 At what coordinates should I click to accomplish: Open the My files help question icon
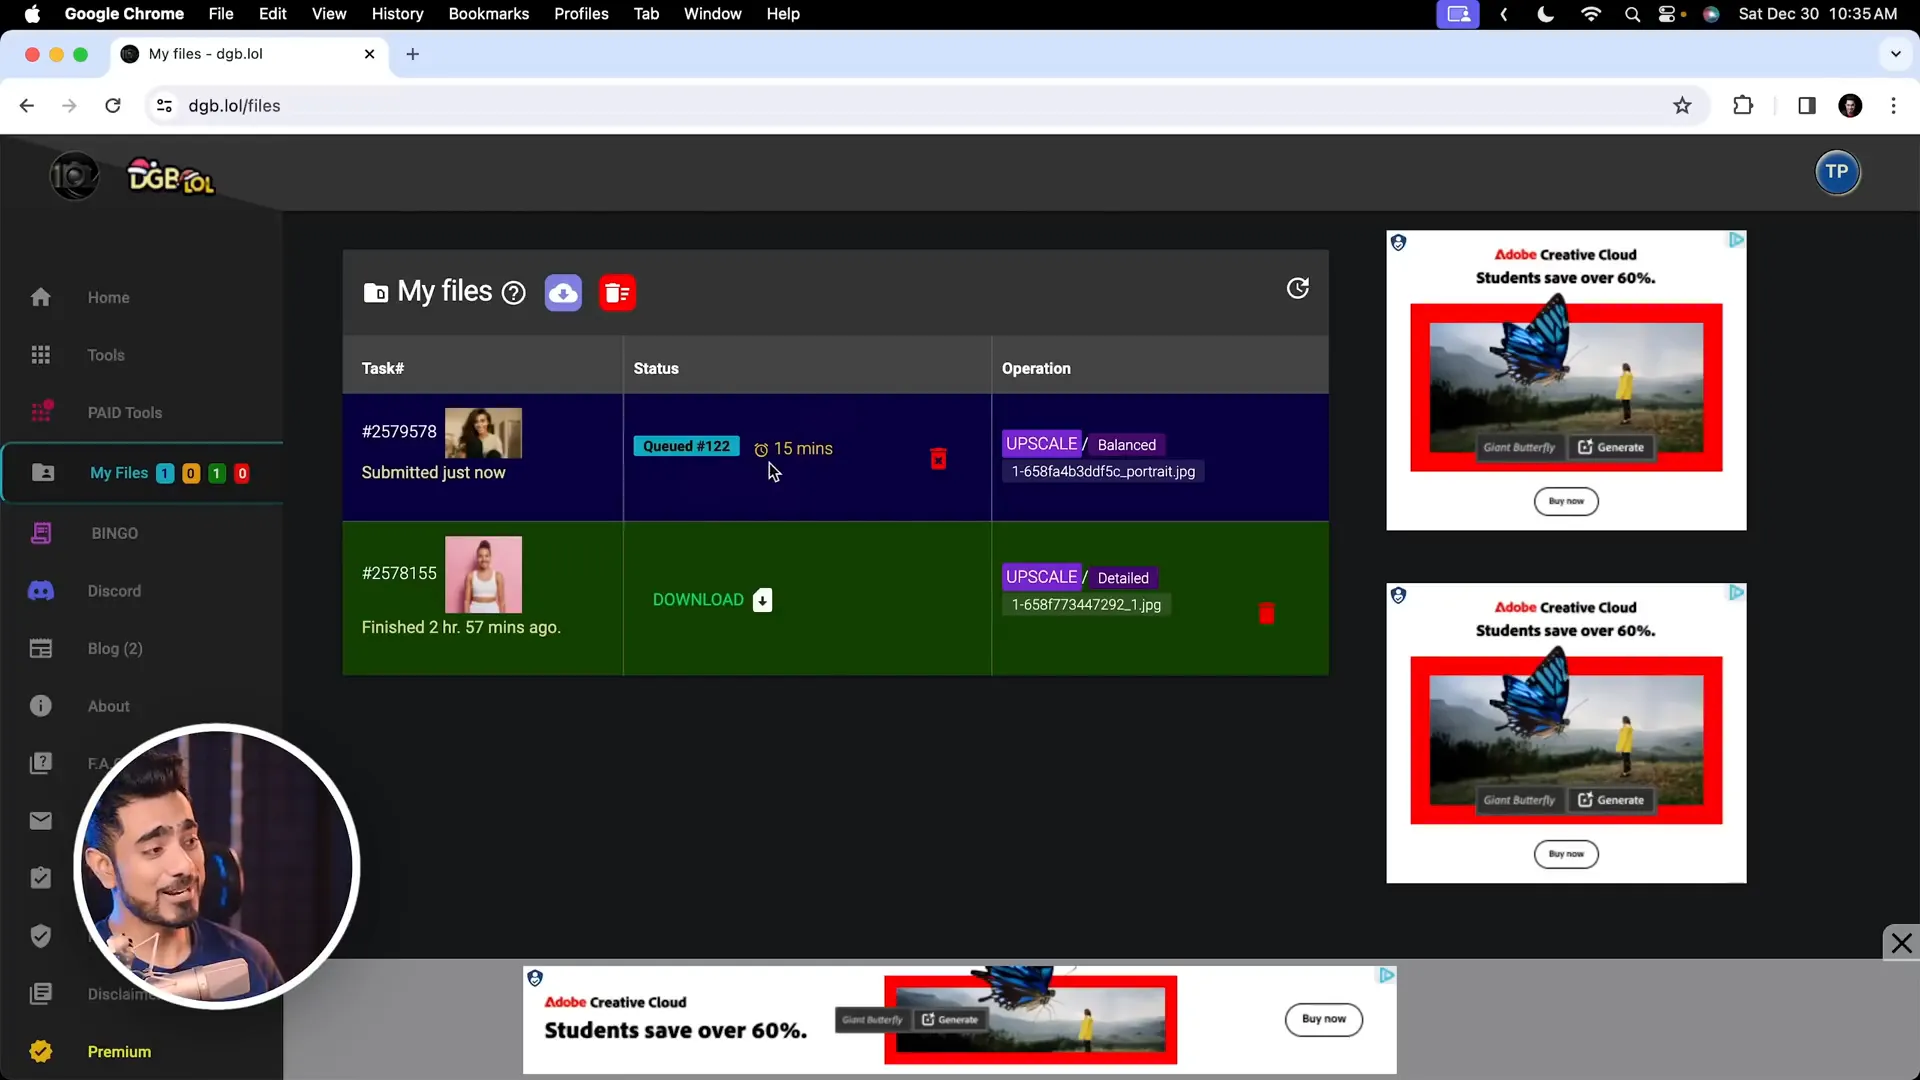pos(513,293)
